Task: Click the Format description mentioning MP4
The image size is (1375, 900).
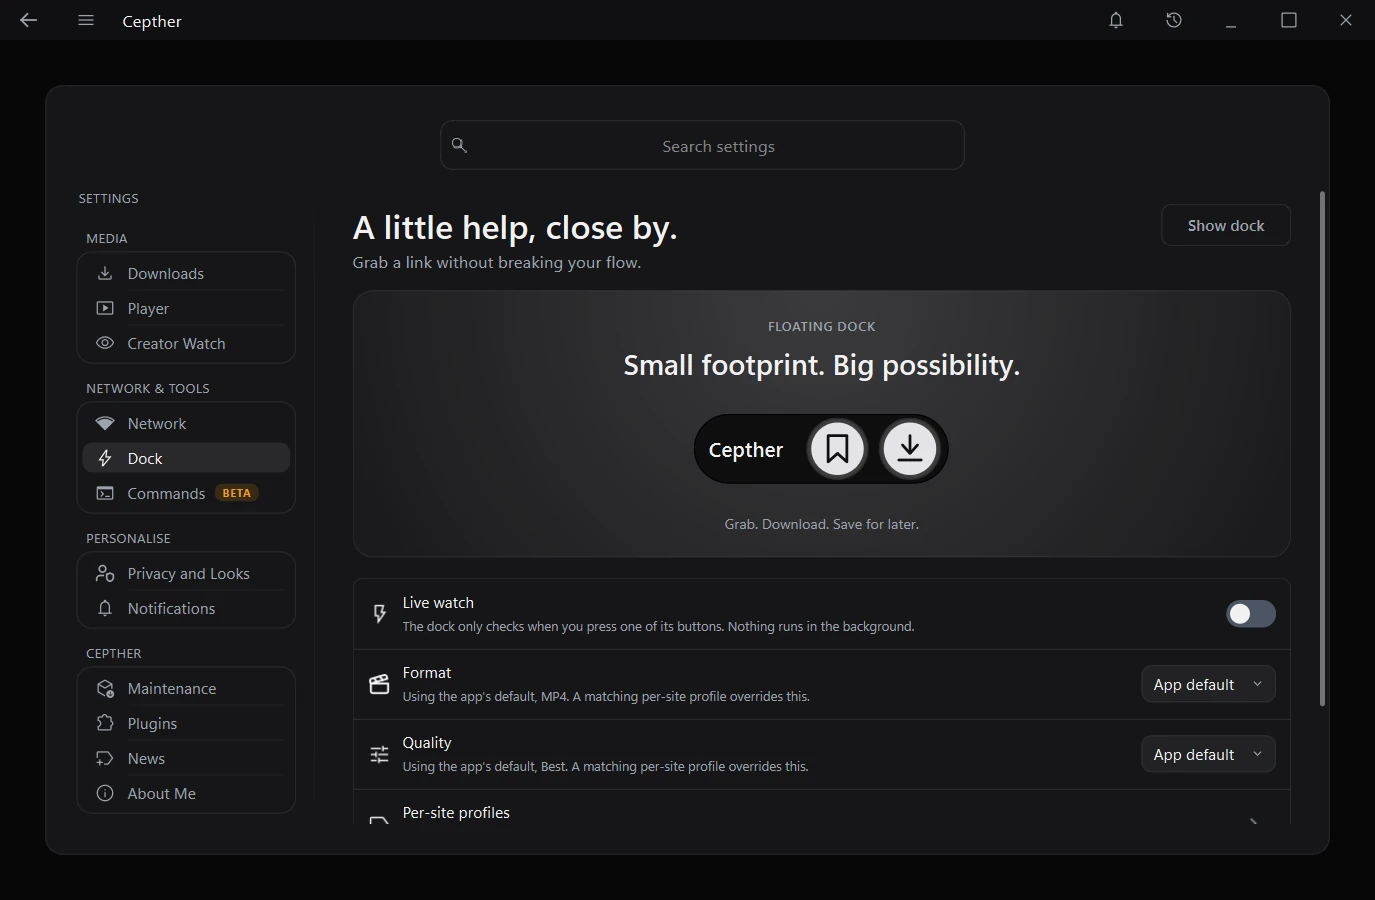Action: 606,696
